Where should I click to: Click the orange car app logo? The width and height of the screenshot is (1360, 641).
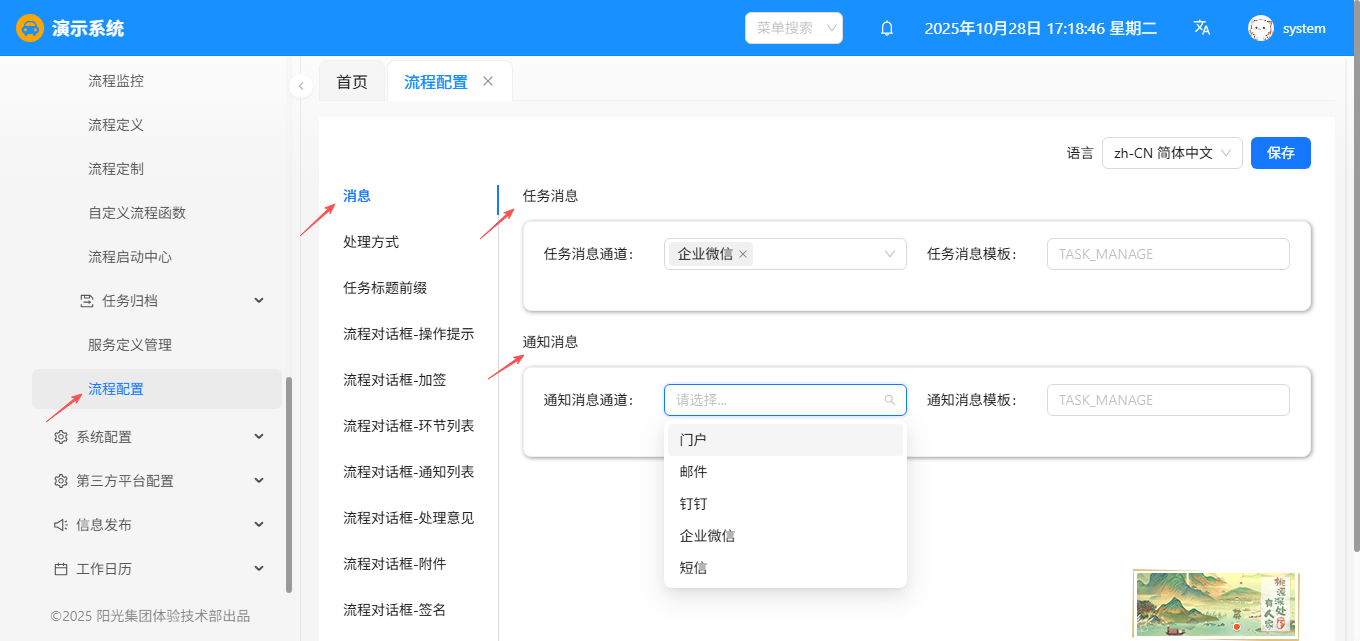pos(30,28)
